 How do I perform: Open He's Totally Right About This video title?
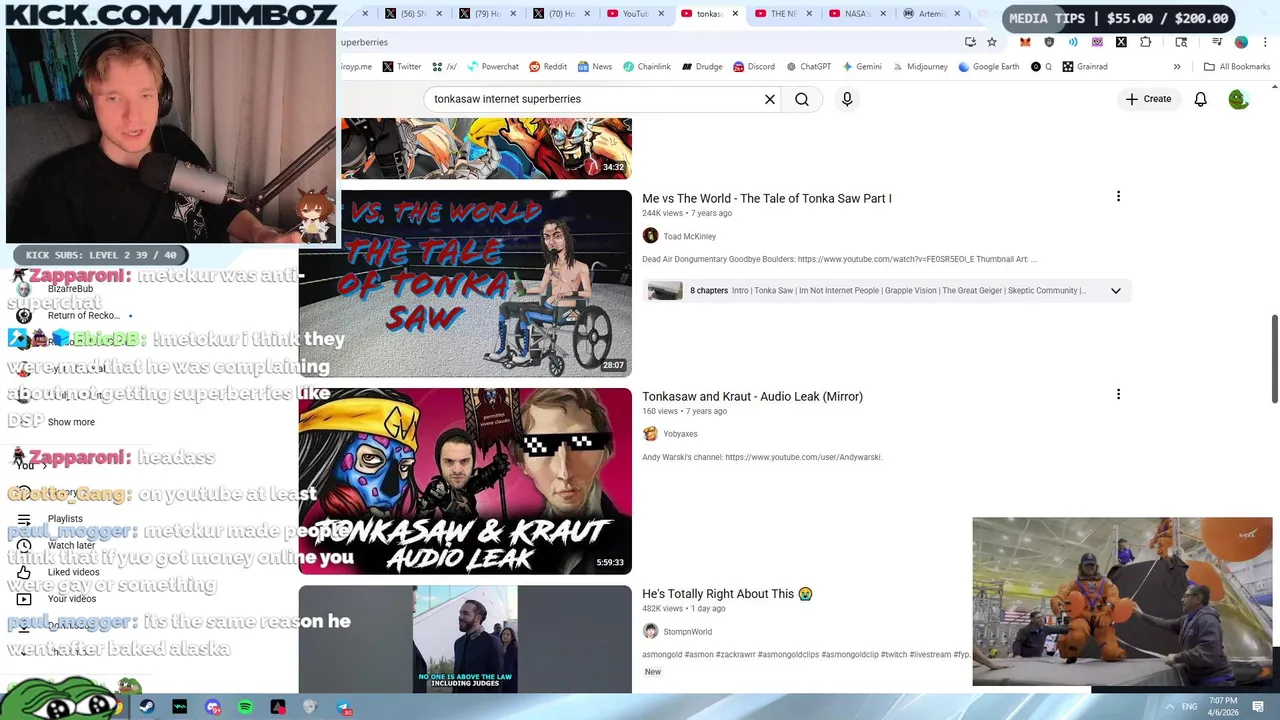(727, 594)
